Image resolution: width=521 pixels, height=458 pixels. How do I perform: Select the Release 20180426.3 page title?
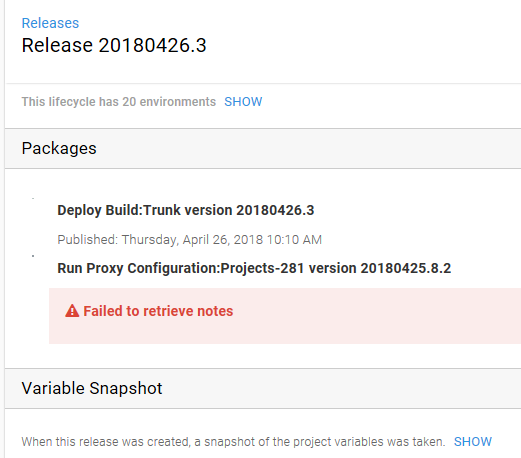(114, 45)
